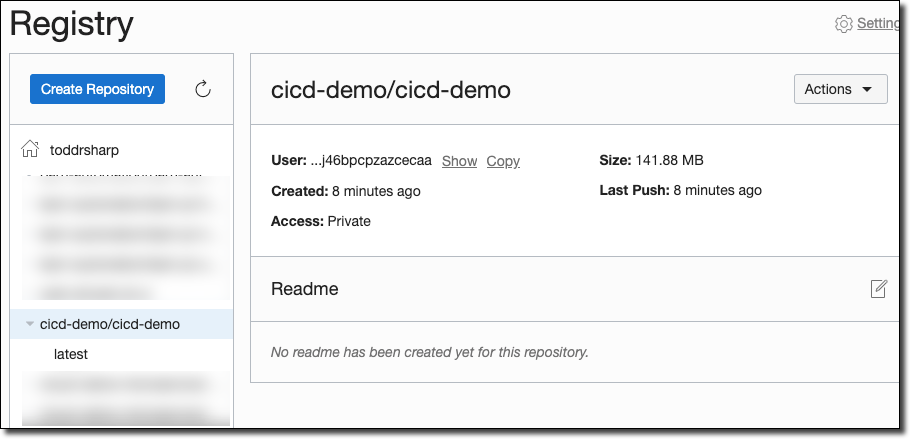Click the truncated user ID text

click(371, 161)
